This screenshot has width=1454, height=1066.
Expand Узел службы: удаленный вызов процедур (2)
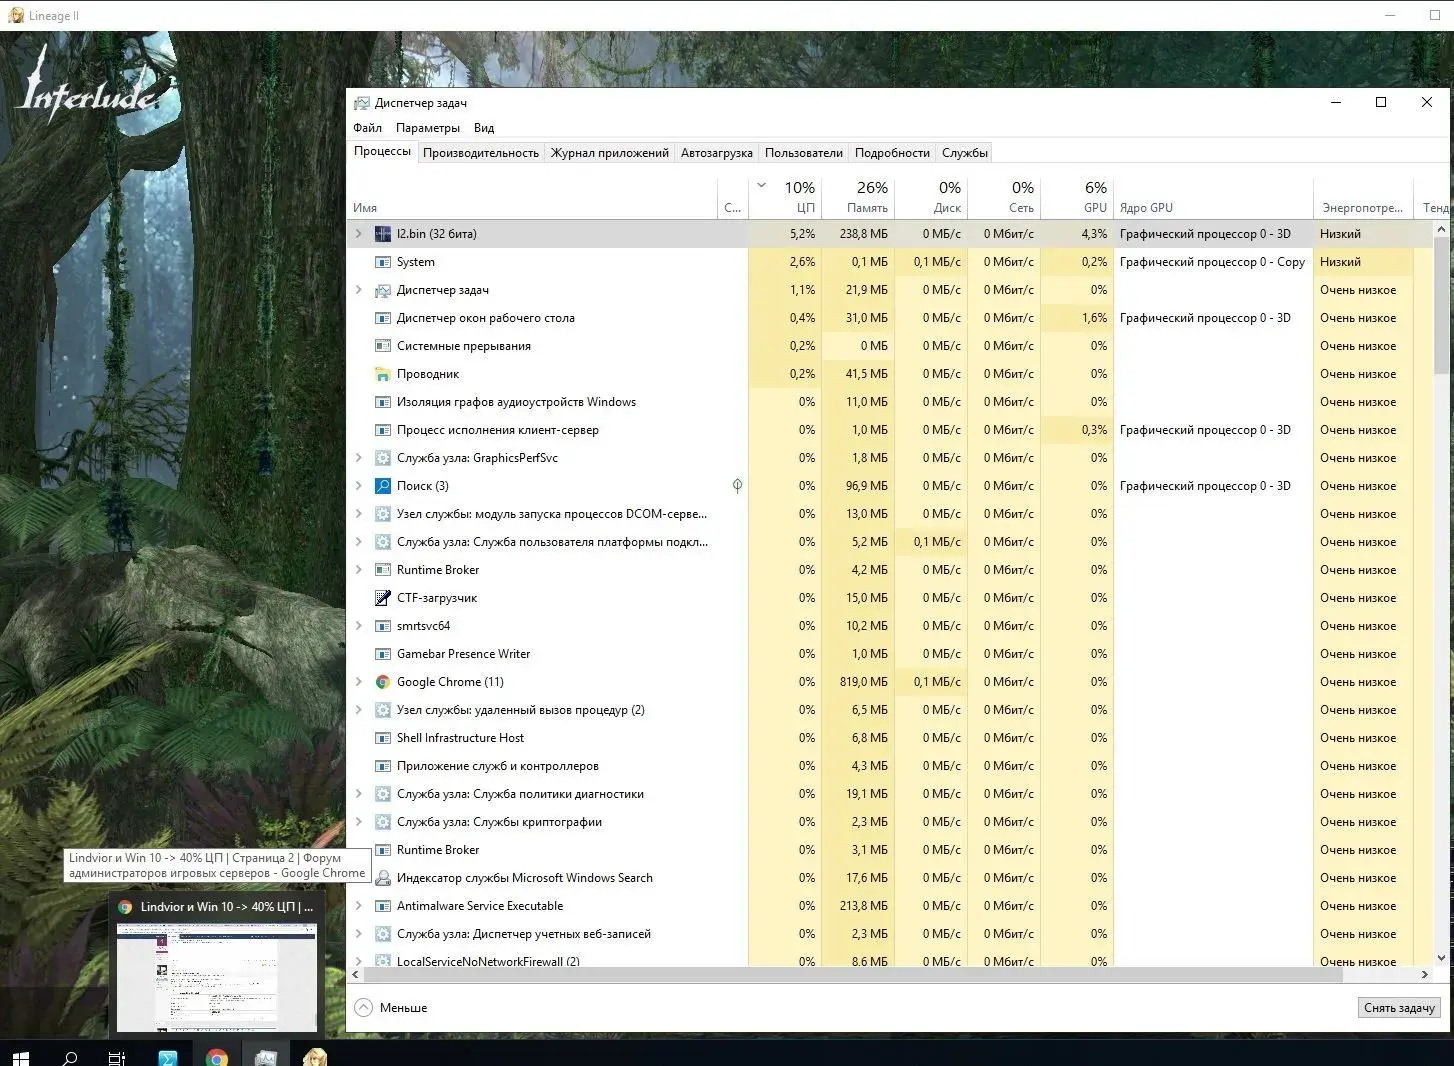(x=359, y=710)
